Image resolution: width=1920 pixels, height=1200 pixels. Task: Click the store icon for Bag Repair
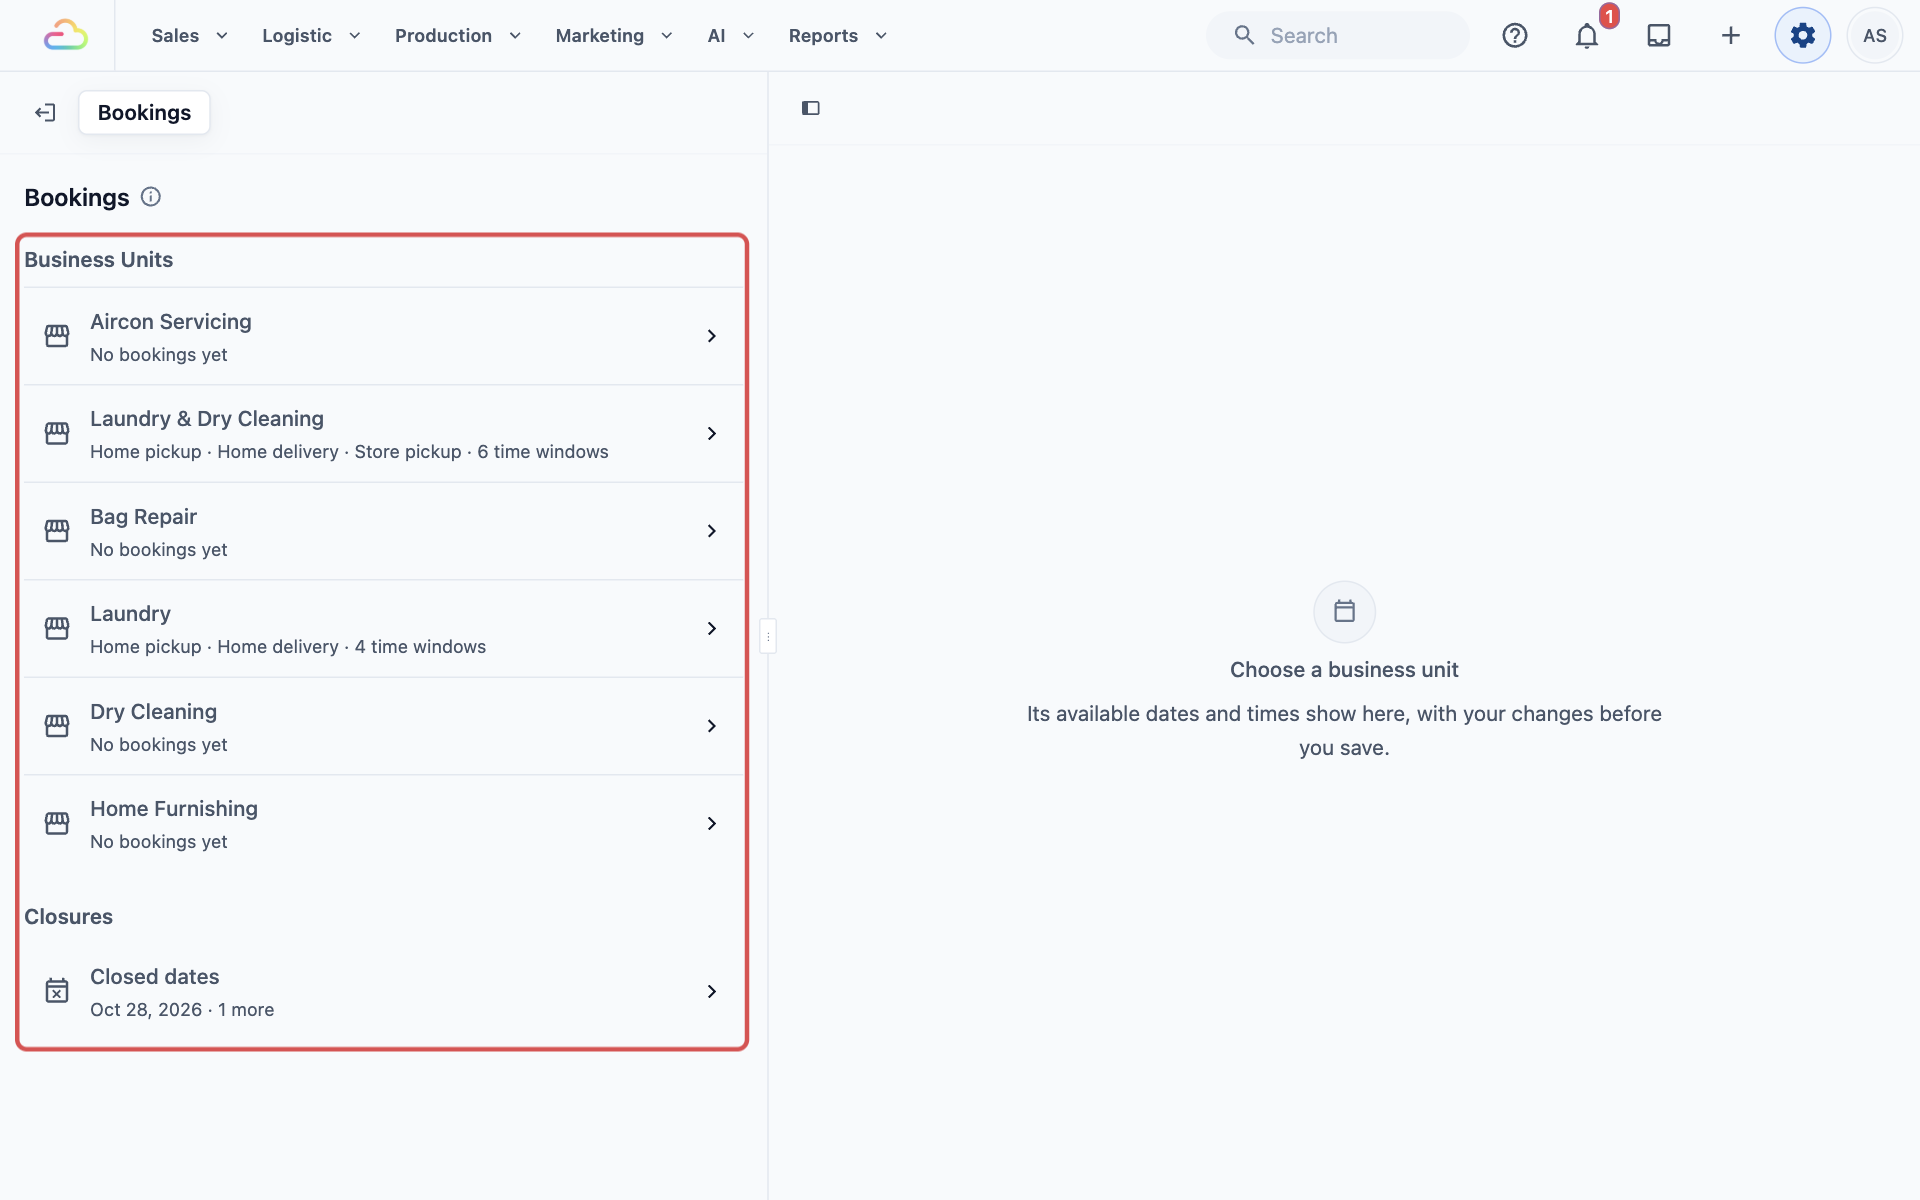coord(57,531)
